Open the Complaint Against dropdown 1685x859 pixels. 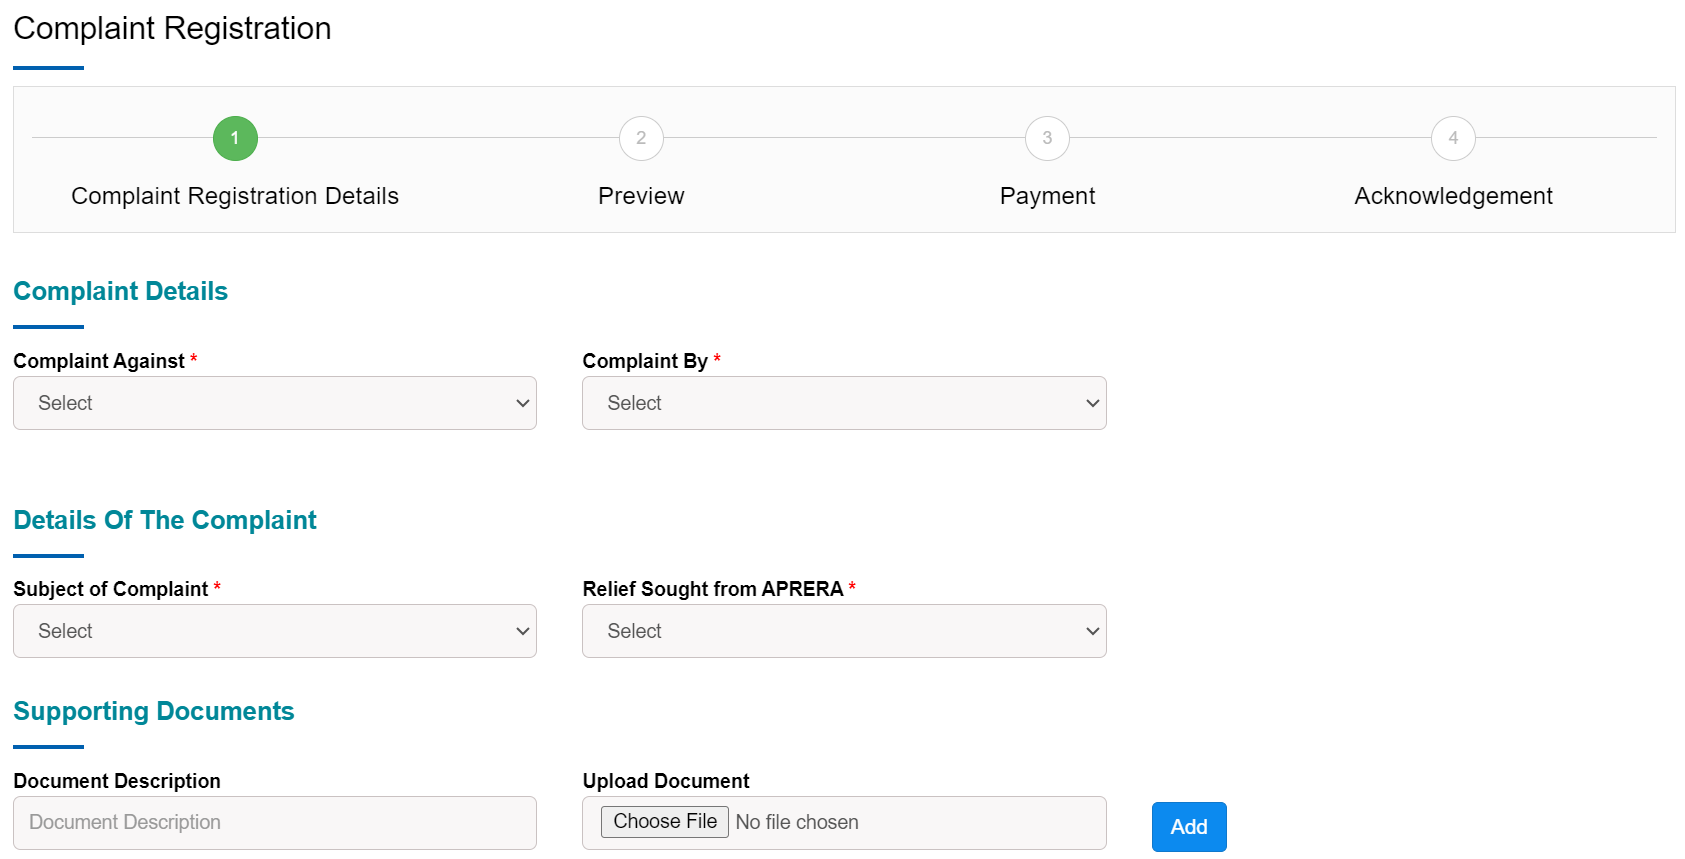coord(275,403)
